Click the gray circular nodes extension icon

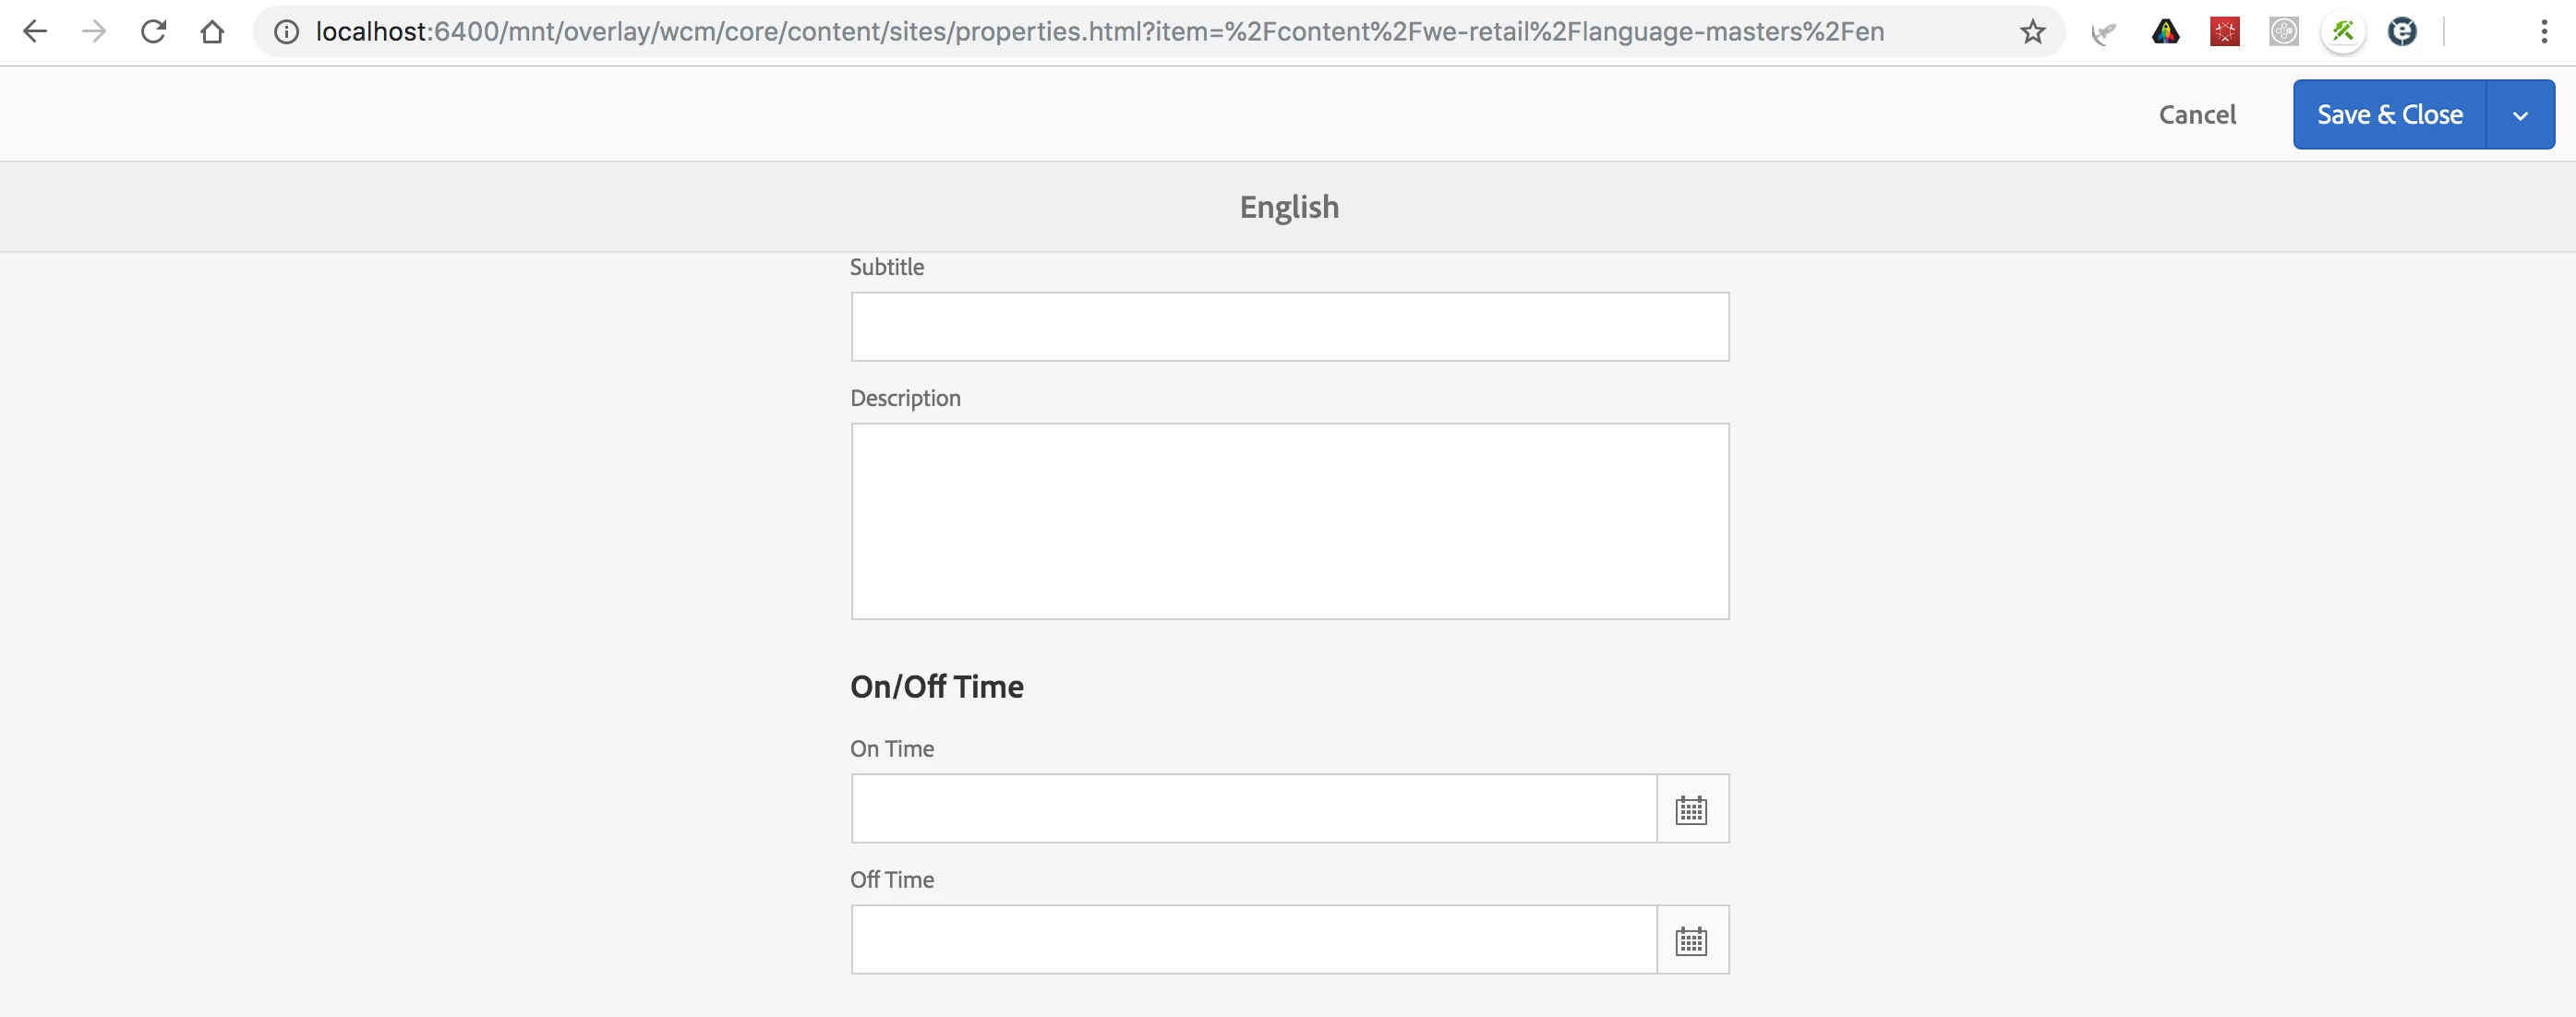pyautogui.click(x=2283, y=32)
